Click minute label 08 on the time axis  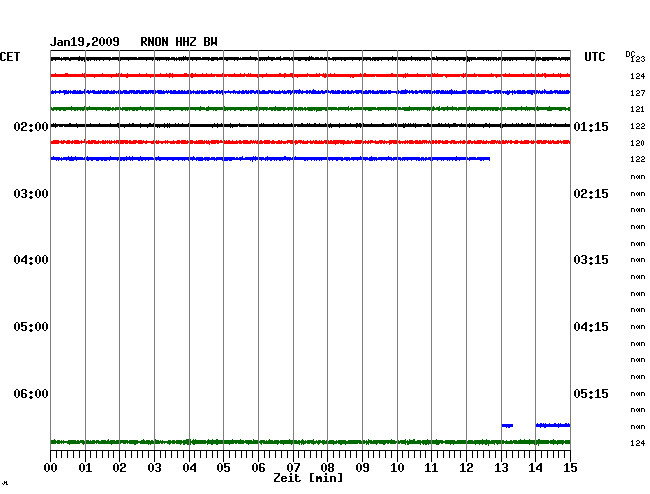tap(327, 468)
